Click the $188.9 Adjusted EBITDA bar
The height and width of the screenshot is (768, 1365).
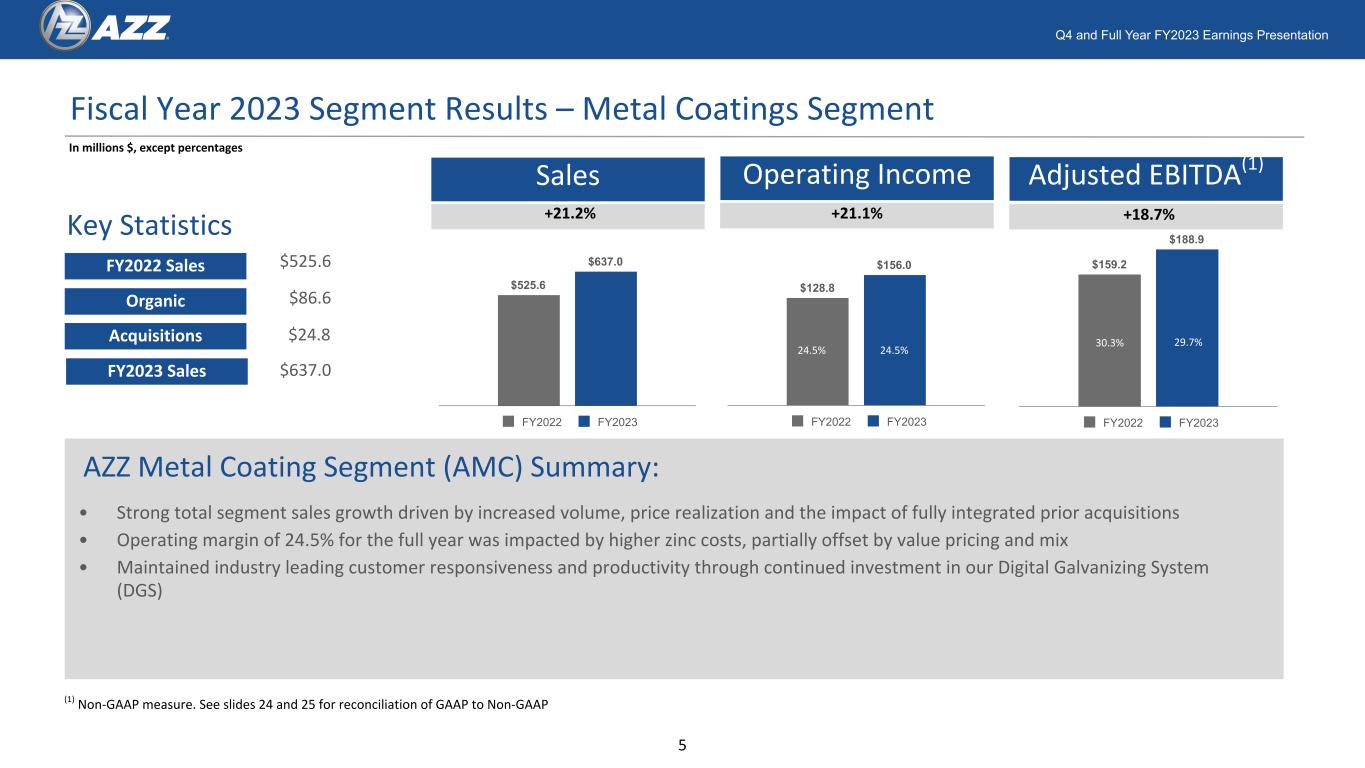point(1187,327)
